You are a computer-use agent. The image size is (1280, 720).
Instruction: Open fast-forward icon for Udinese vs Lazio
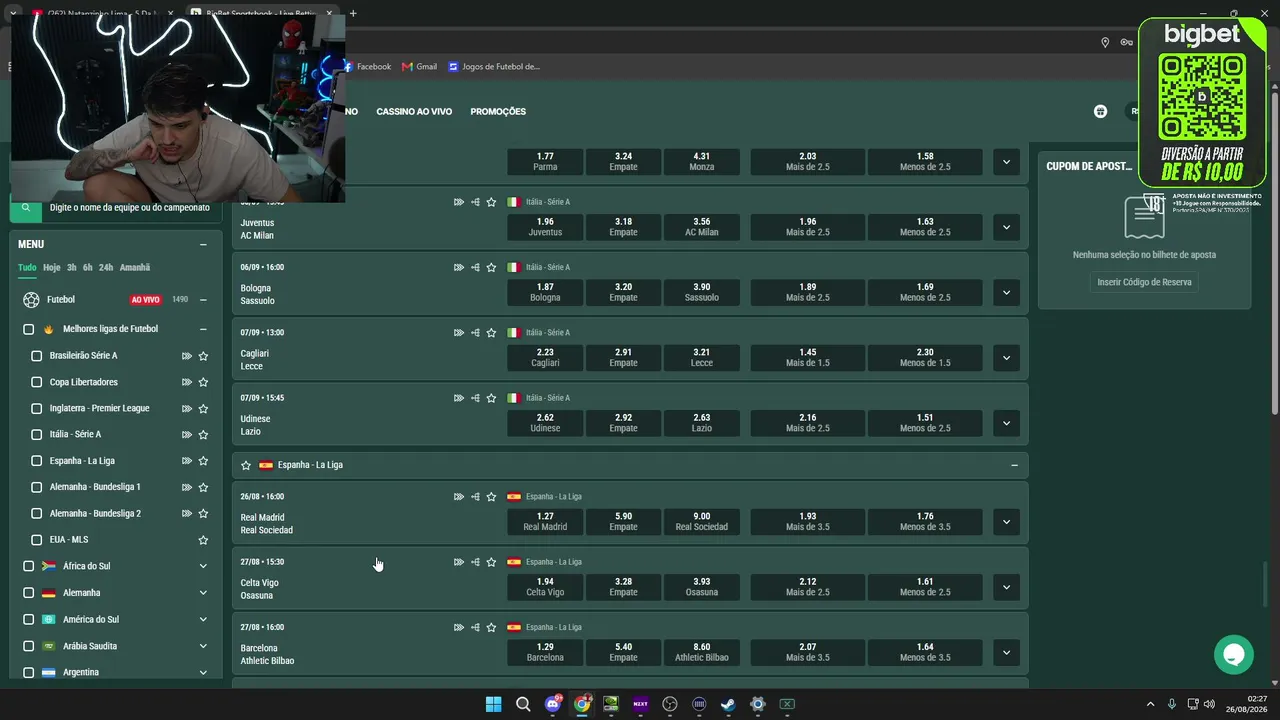[x=459, y=398]
